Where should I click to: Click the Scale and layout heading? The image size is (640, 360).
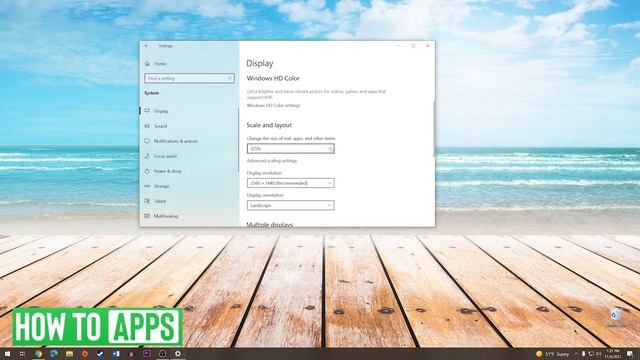click(269, 125)
